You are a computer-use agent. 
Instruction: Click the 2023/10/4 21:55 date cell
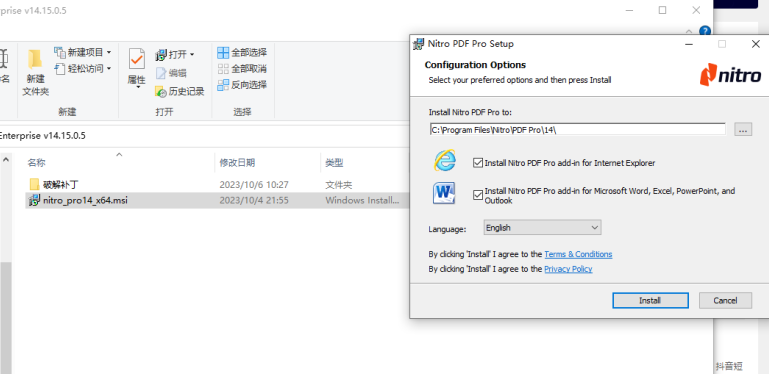click(x=254, y=200)
